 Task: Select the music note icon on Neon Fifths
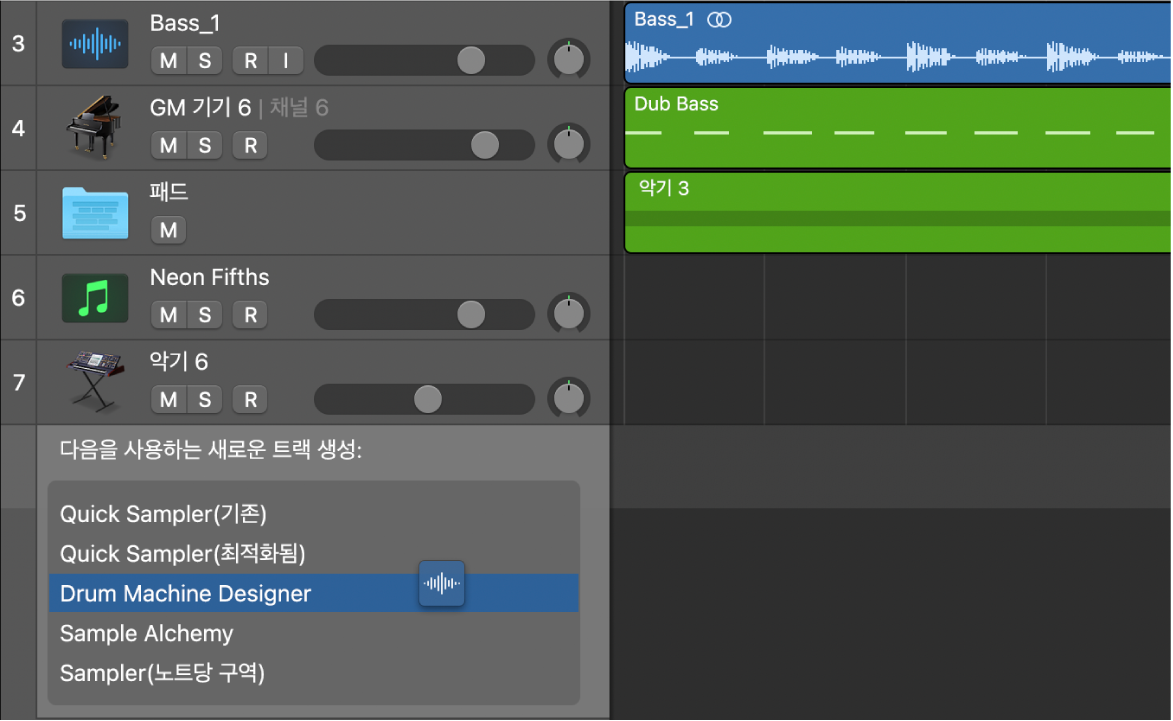[95, 297]
